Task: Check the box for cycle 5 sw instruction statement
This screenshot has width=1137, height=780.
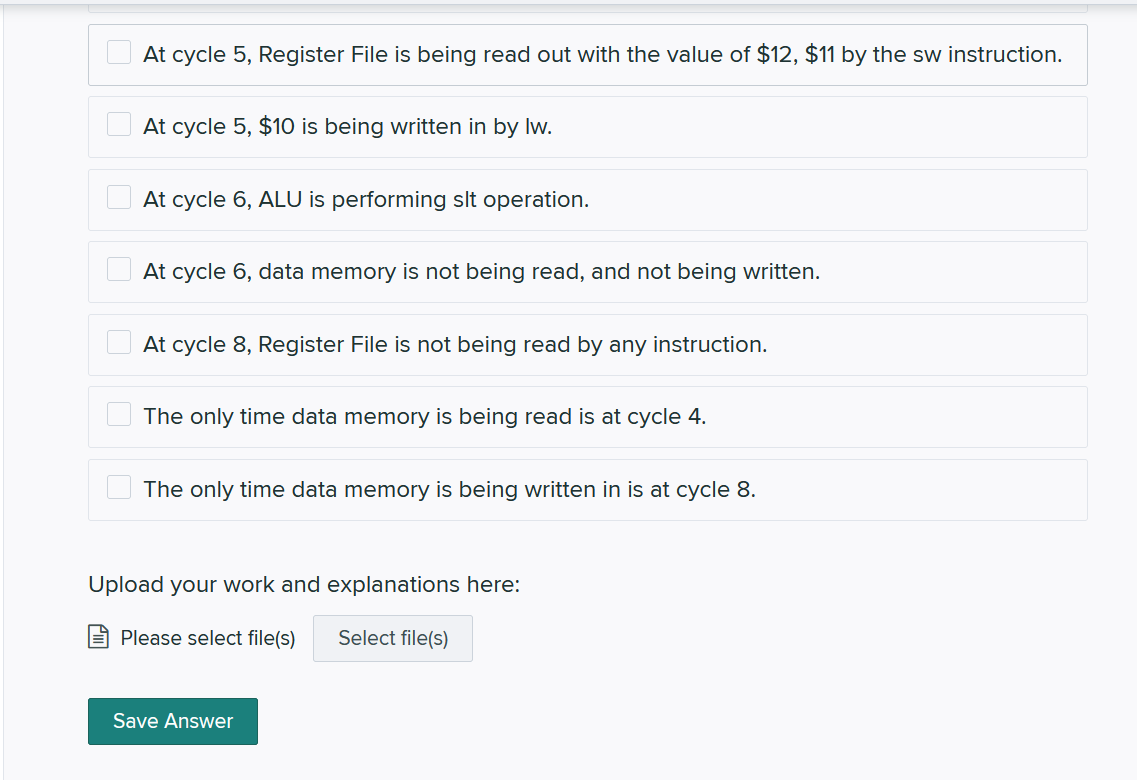Action: [x=119, y=52]
